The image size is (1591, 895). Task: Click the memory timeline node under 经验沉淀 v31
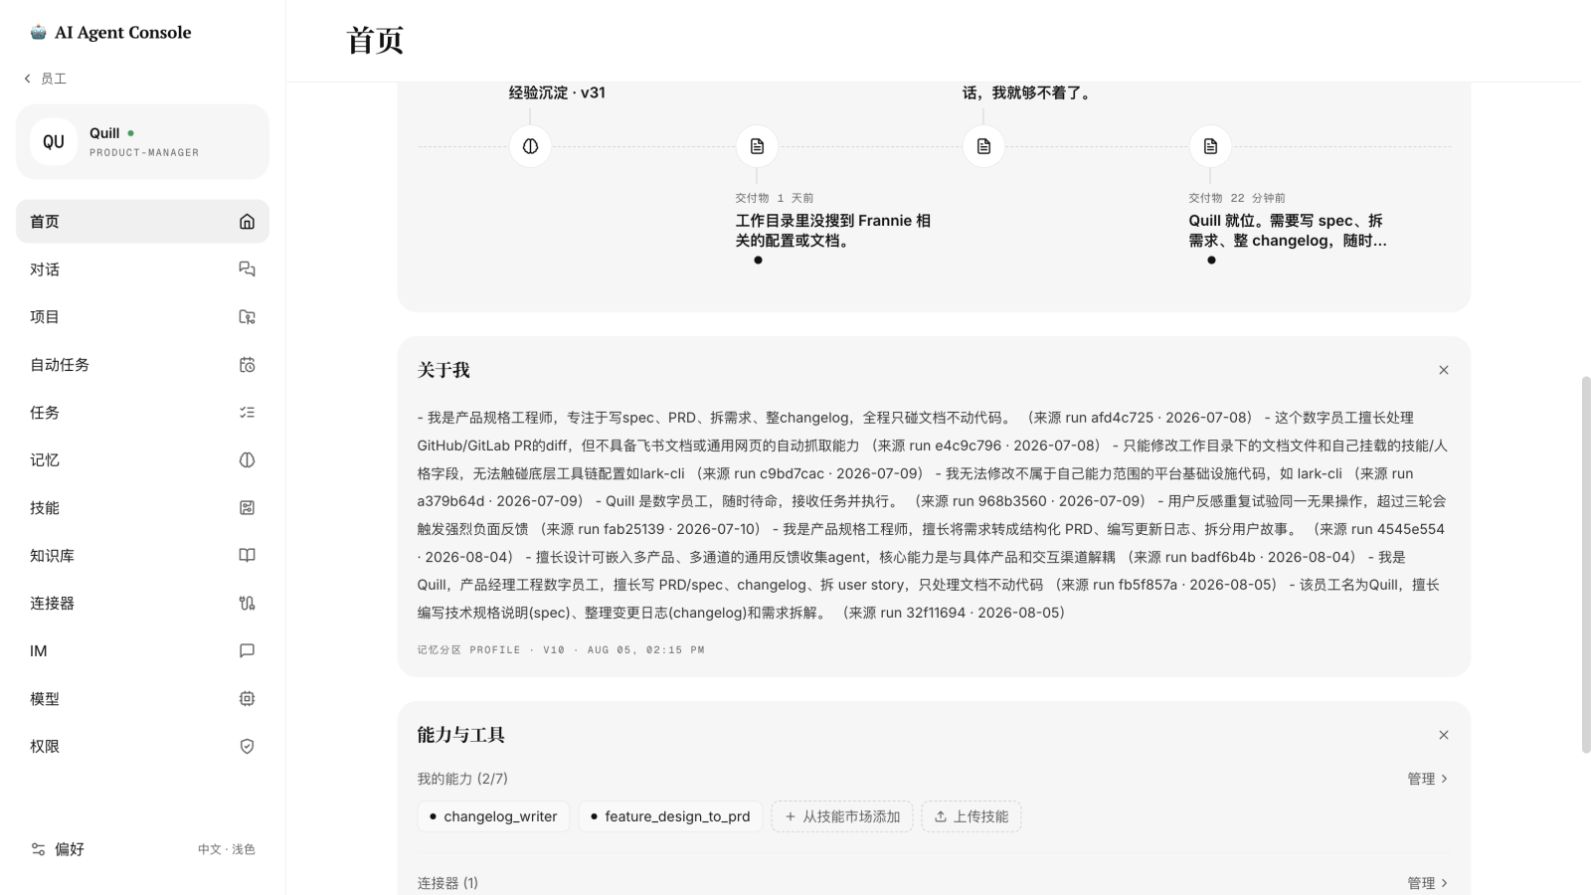pyautogui.click(x=530, y=146)
